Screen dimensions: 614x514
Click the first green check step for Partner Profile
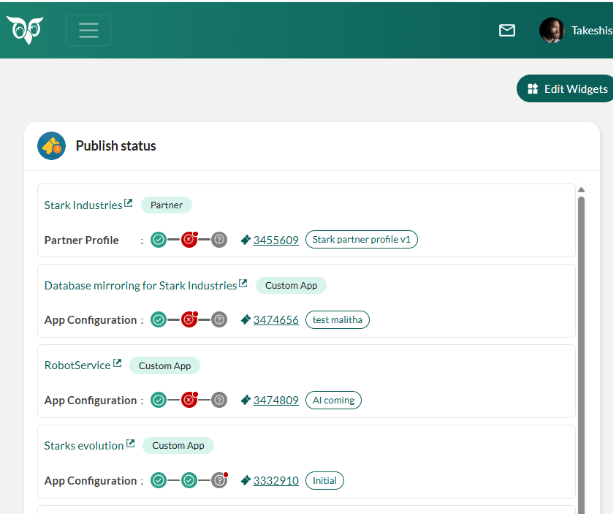tap(159, 239)
